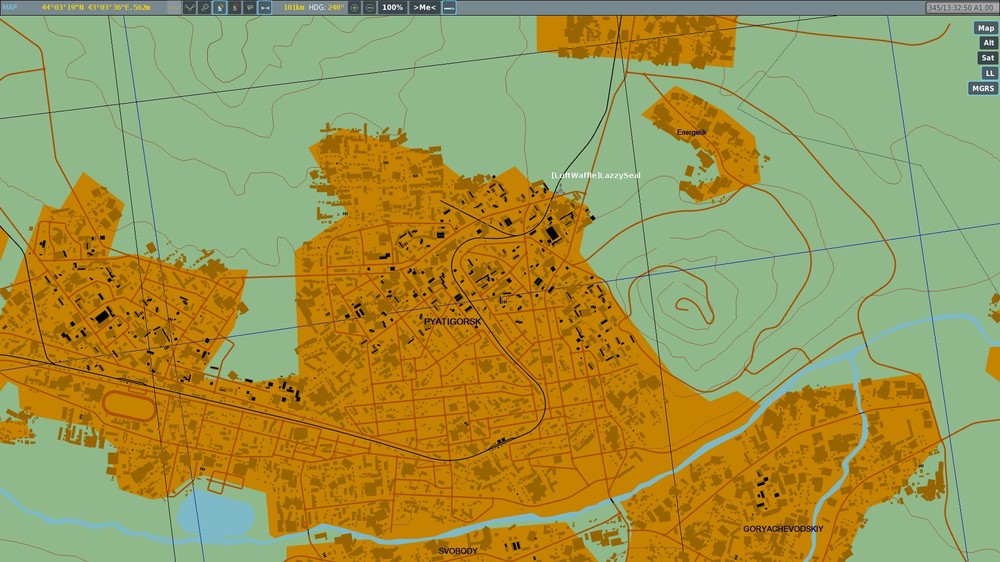Select the red marker tool icon

235,7
